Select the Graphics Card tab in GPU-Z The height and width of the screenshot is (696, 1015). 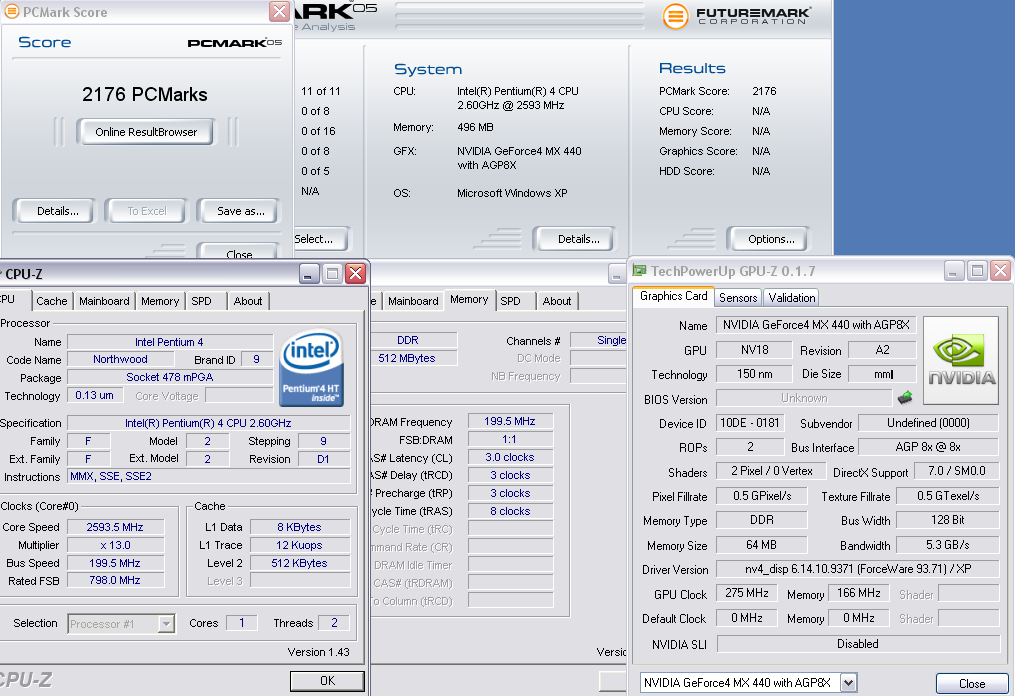(673, 296)
